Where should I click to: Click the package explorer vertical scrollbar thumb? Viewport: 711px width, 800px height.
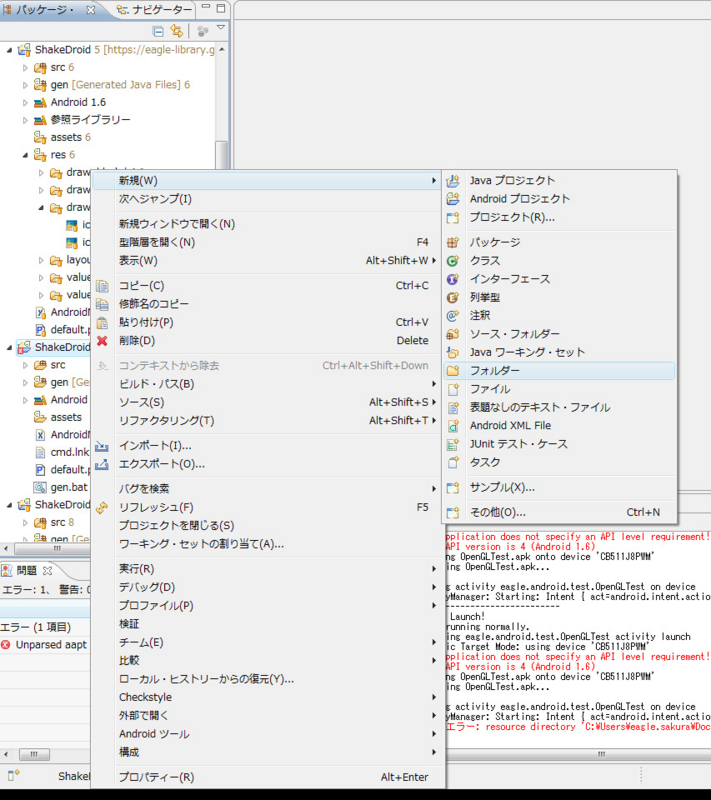(221, 155)
